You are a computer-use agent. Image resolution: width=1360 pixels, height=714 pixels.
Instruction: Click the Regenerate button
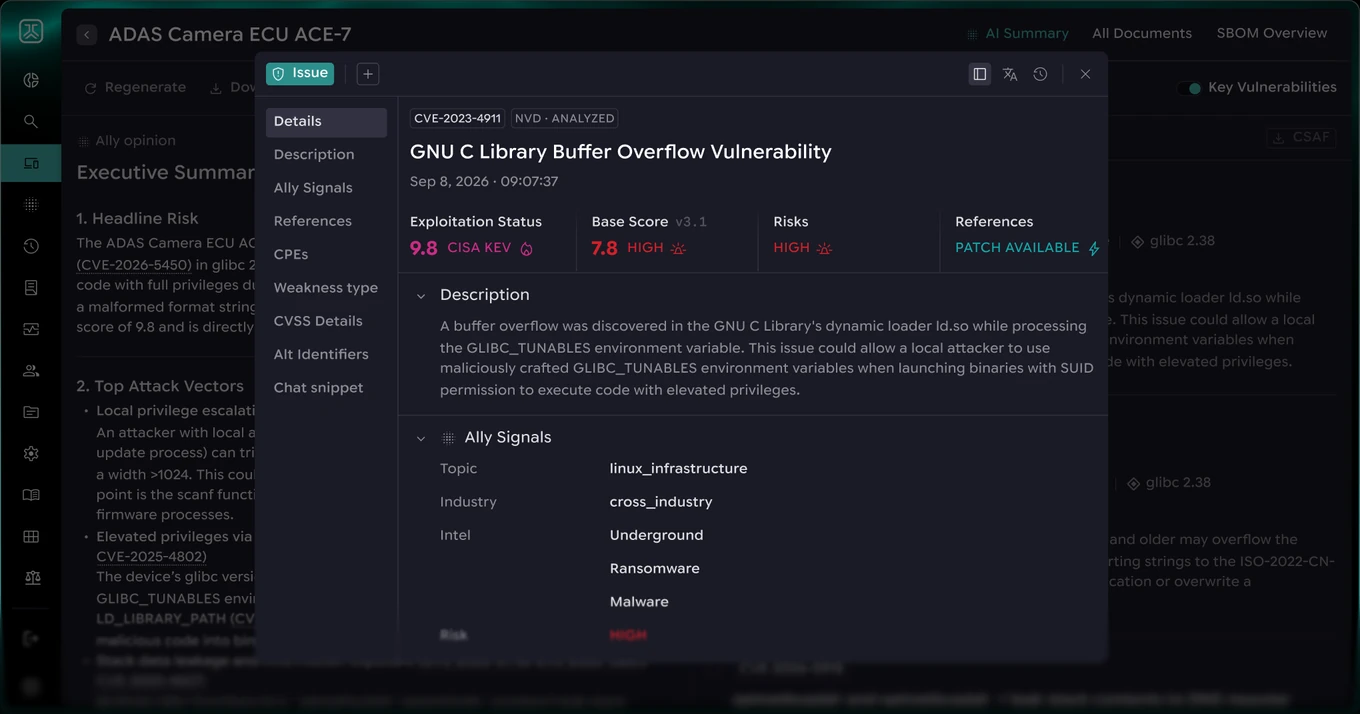pyautogui.click(x=135, y=88)
